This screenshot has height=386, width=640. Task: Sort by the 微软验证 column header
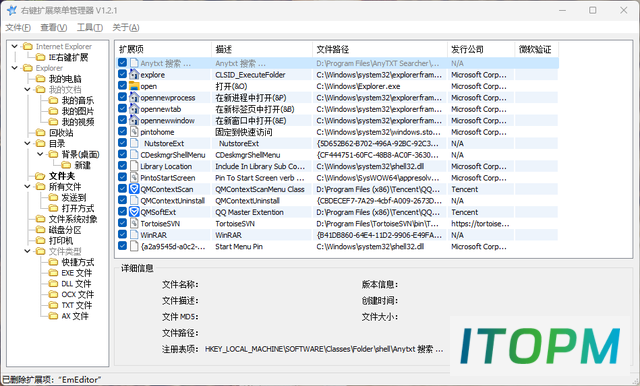(537, 49)
